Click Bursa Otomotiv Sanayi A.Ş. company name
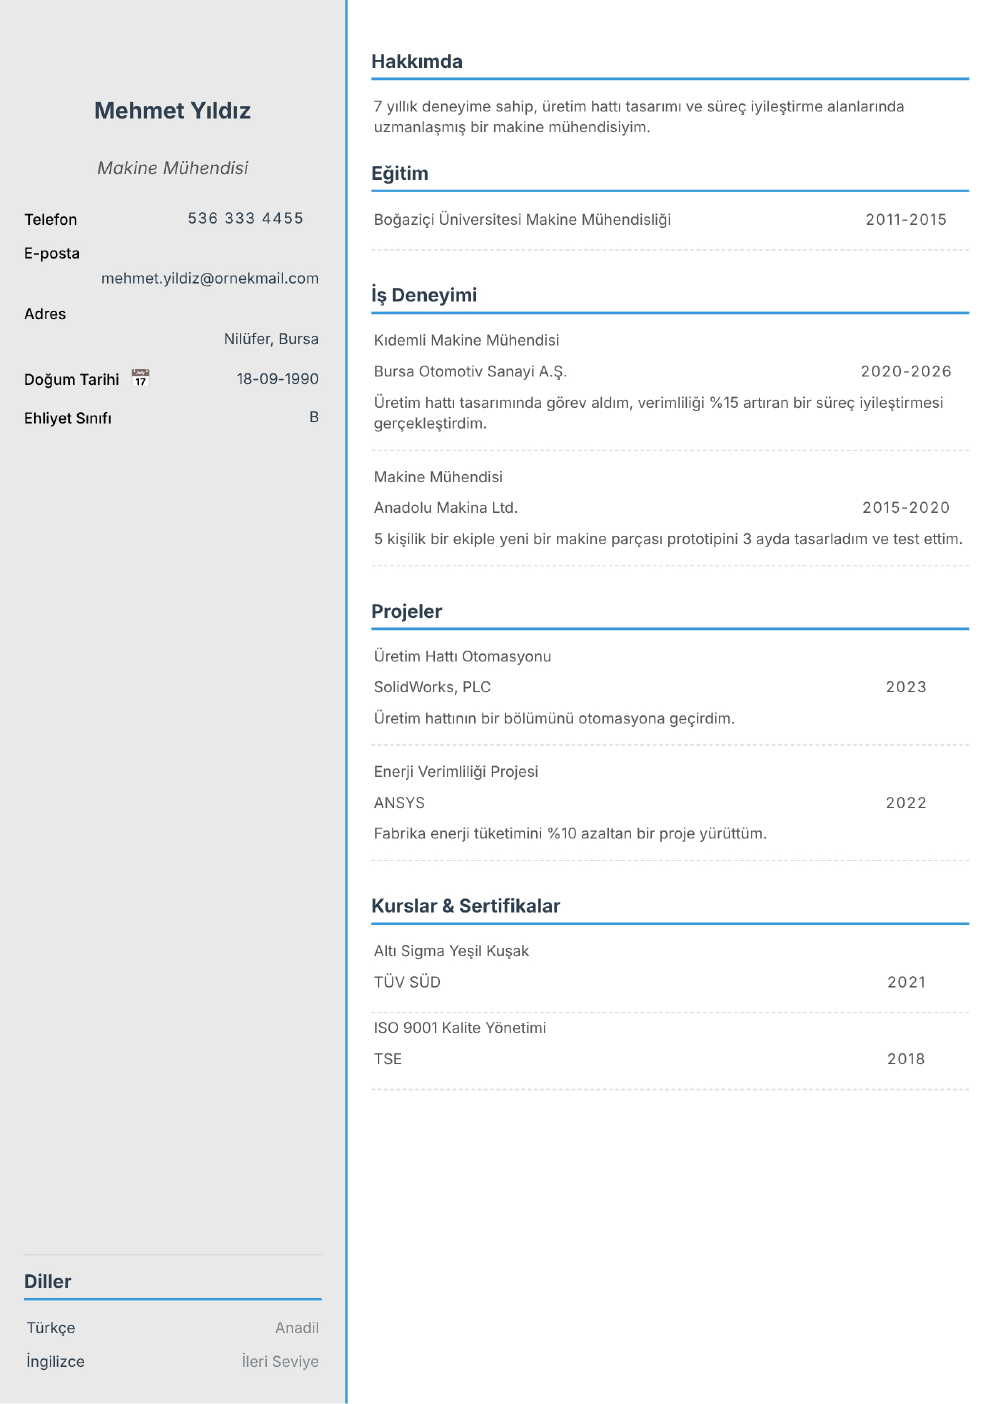Image resolution: width=993 pixels, height=1404 pixels. tap(470, 372)
